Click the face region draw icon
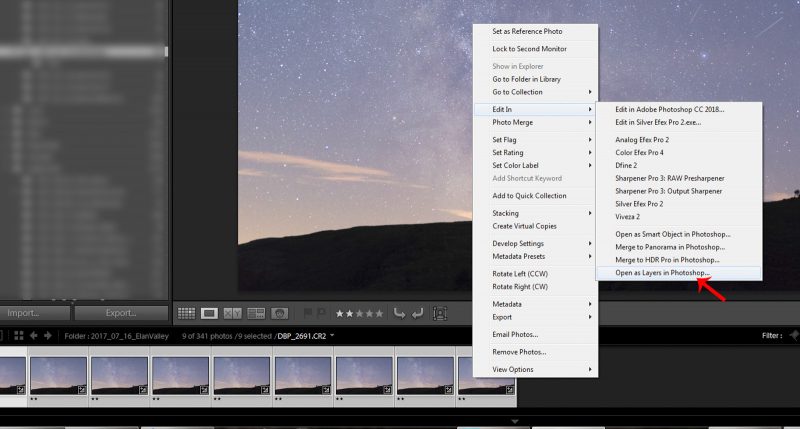The width and height of the screenshot is (800, 429). (440, 313)
